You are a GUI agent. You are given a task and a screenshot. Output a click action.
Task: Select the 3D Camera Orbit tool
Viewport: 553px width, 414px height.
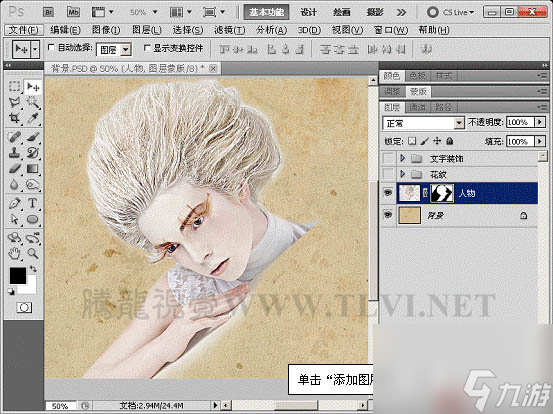pyautogui.click(x=33, y=238)
